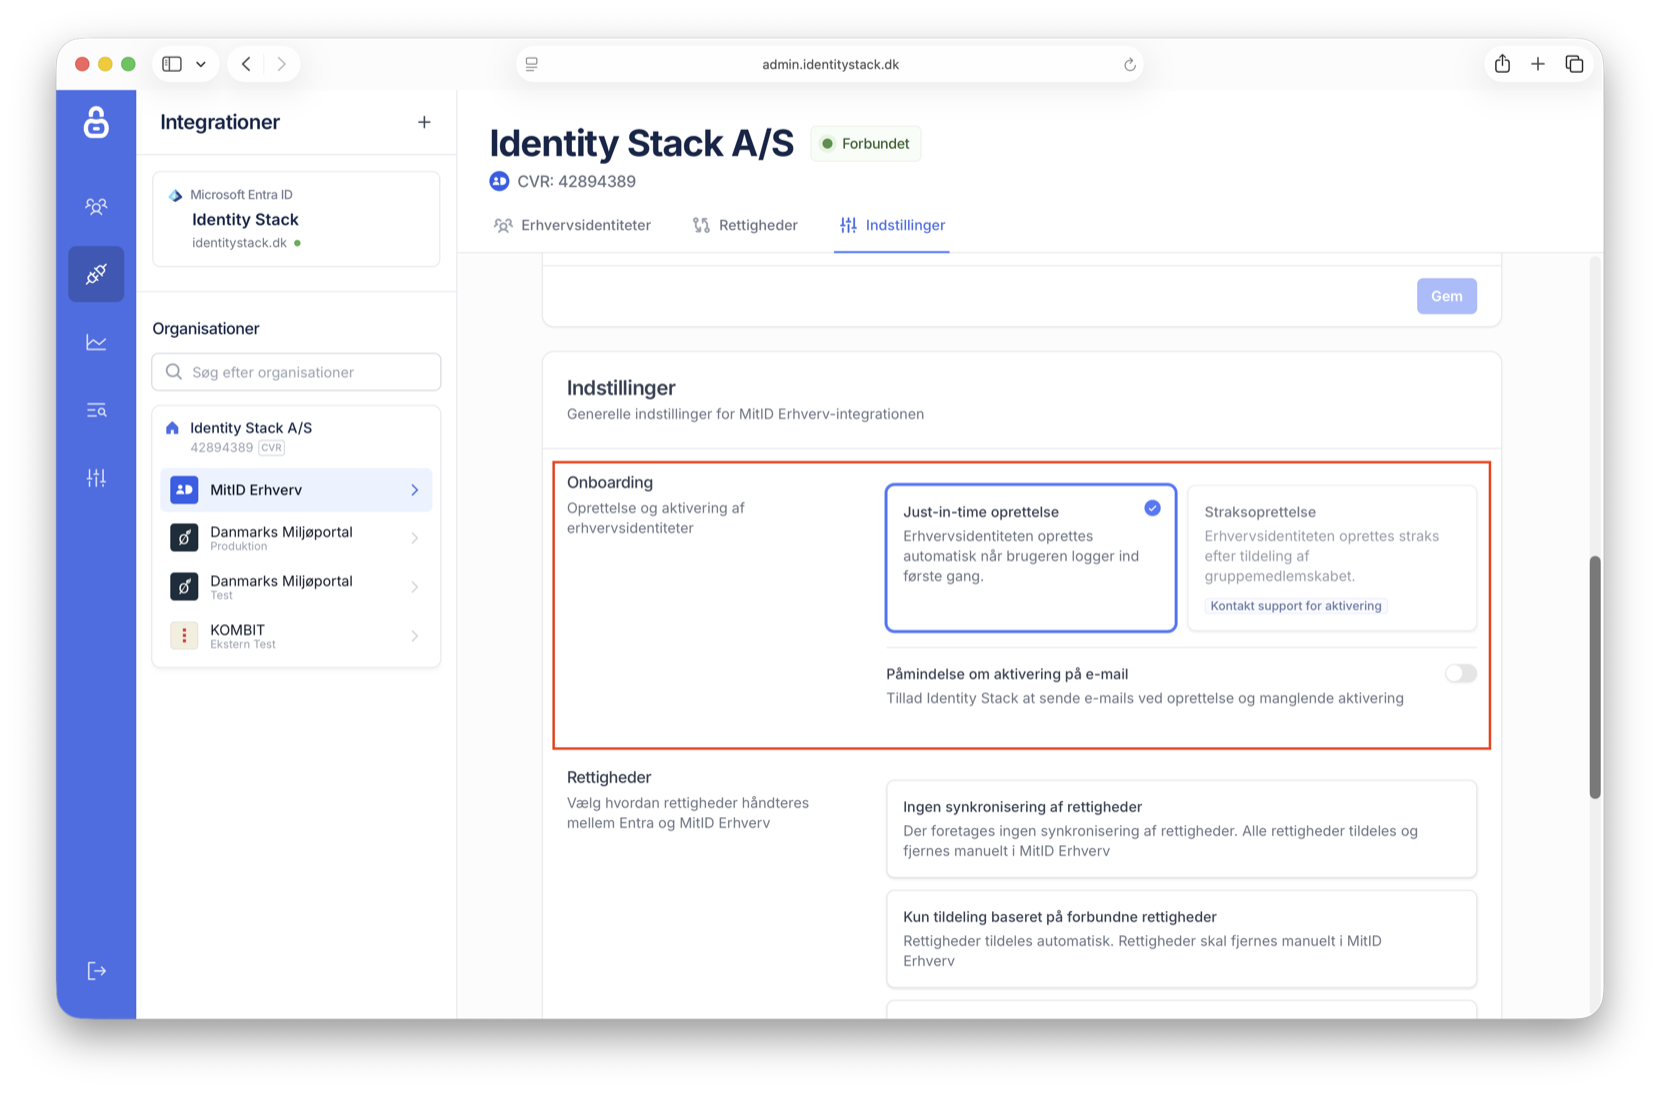Go forward with browser forward arrow
The image size is (1660, 1093).
click(282, 64)
